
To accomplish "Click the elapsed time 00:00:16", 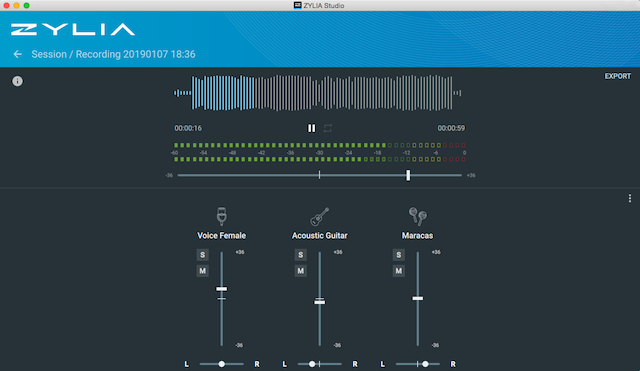I will [x=188, y=128].
